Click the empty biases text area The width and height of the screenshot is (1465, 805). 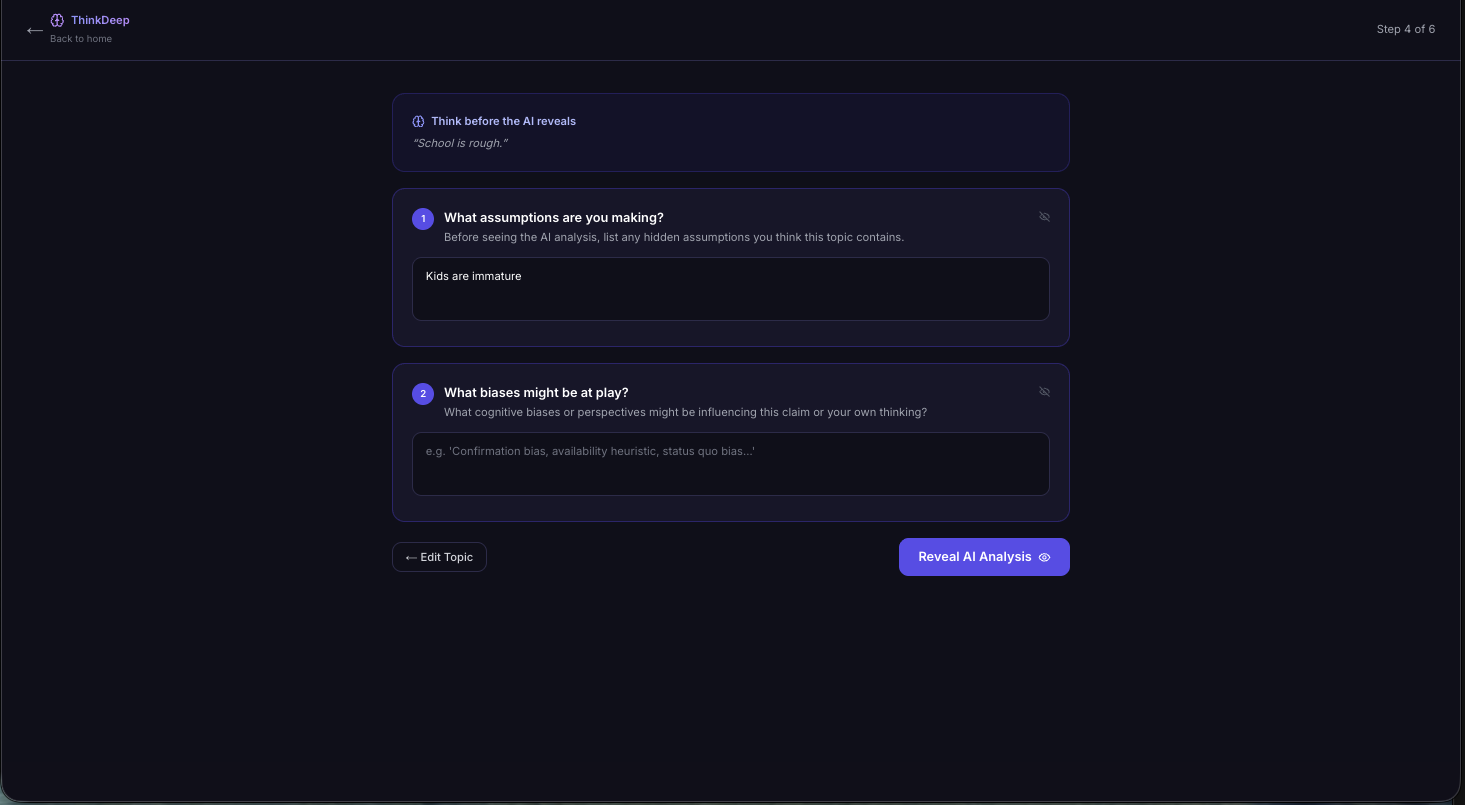pos(731,464)
